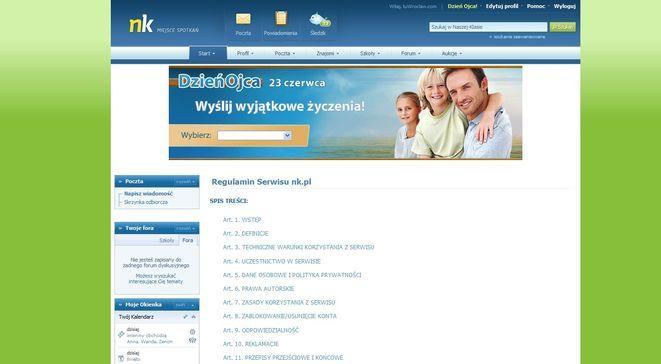Open the Znajomi navigation menu
Image resolution: width=661 pixels, height=364 pixels.
point(328,54)
